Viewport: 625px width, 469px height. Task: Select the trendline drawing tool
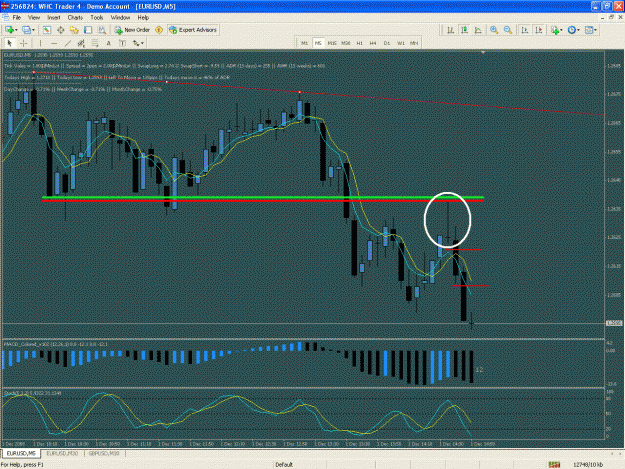(x=68, y=43)
